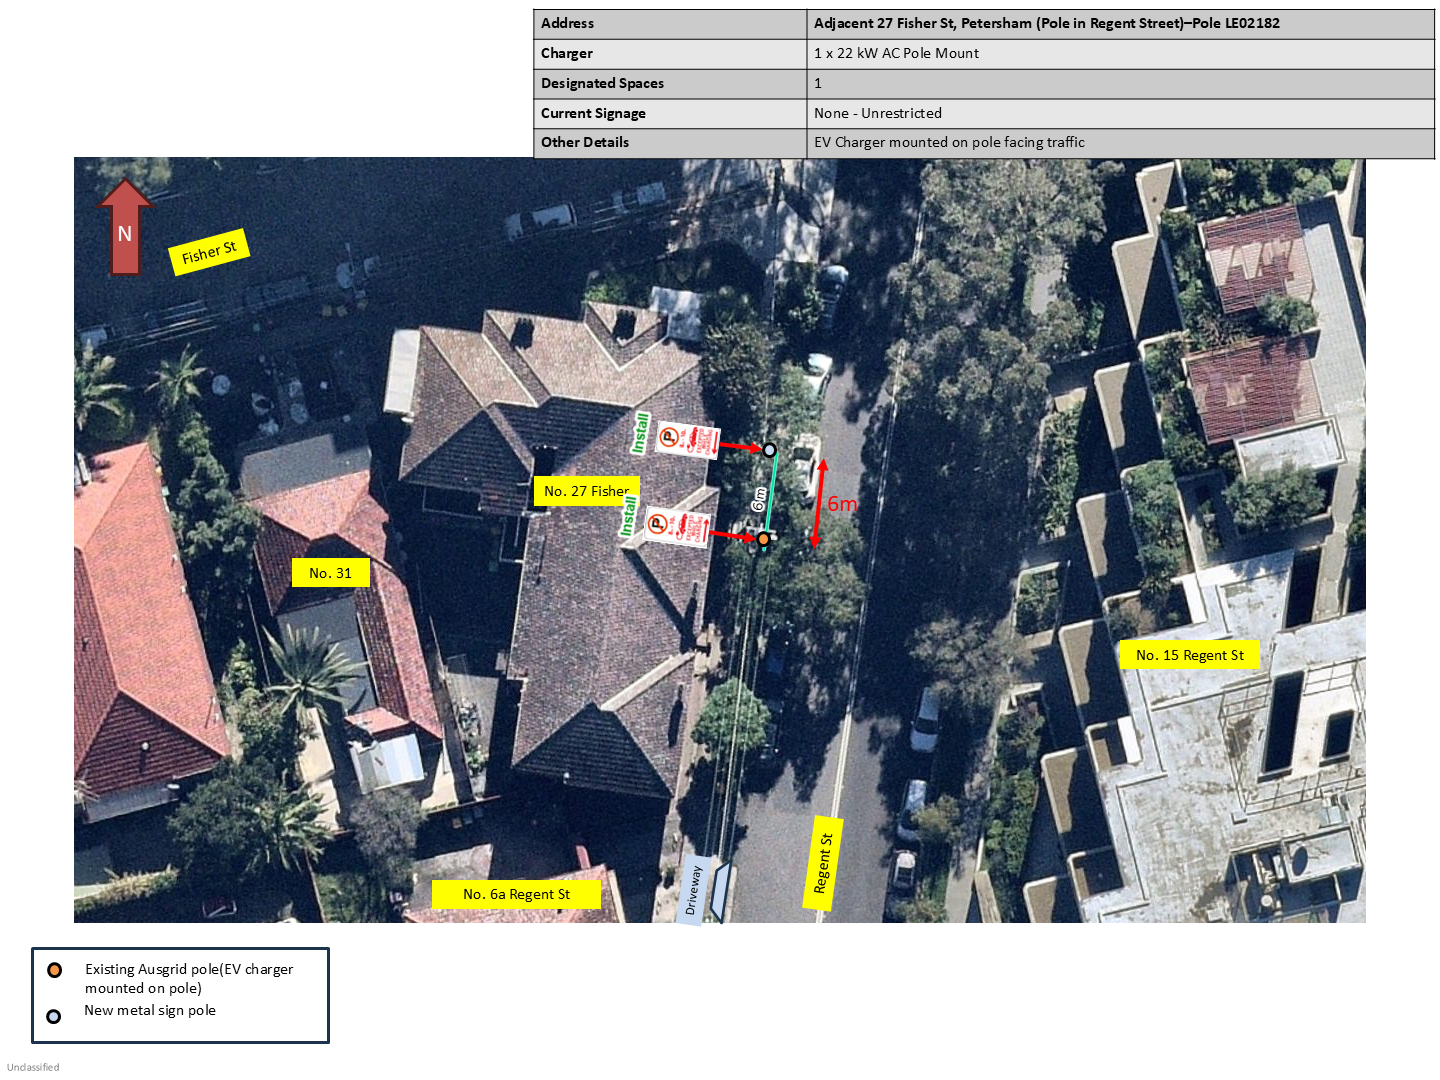Select the No. 6a Regent St label
The width and height of the screenshot is (1440, 1080).
[516, 894]
